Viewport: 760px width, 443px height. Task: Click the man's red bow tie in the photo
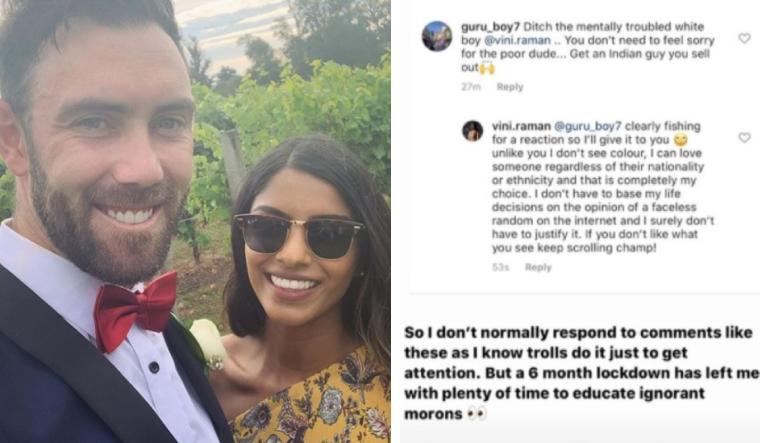coord(135,309)
